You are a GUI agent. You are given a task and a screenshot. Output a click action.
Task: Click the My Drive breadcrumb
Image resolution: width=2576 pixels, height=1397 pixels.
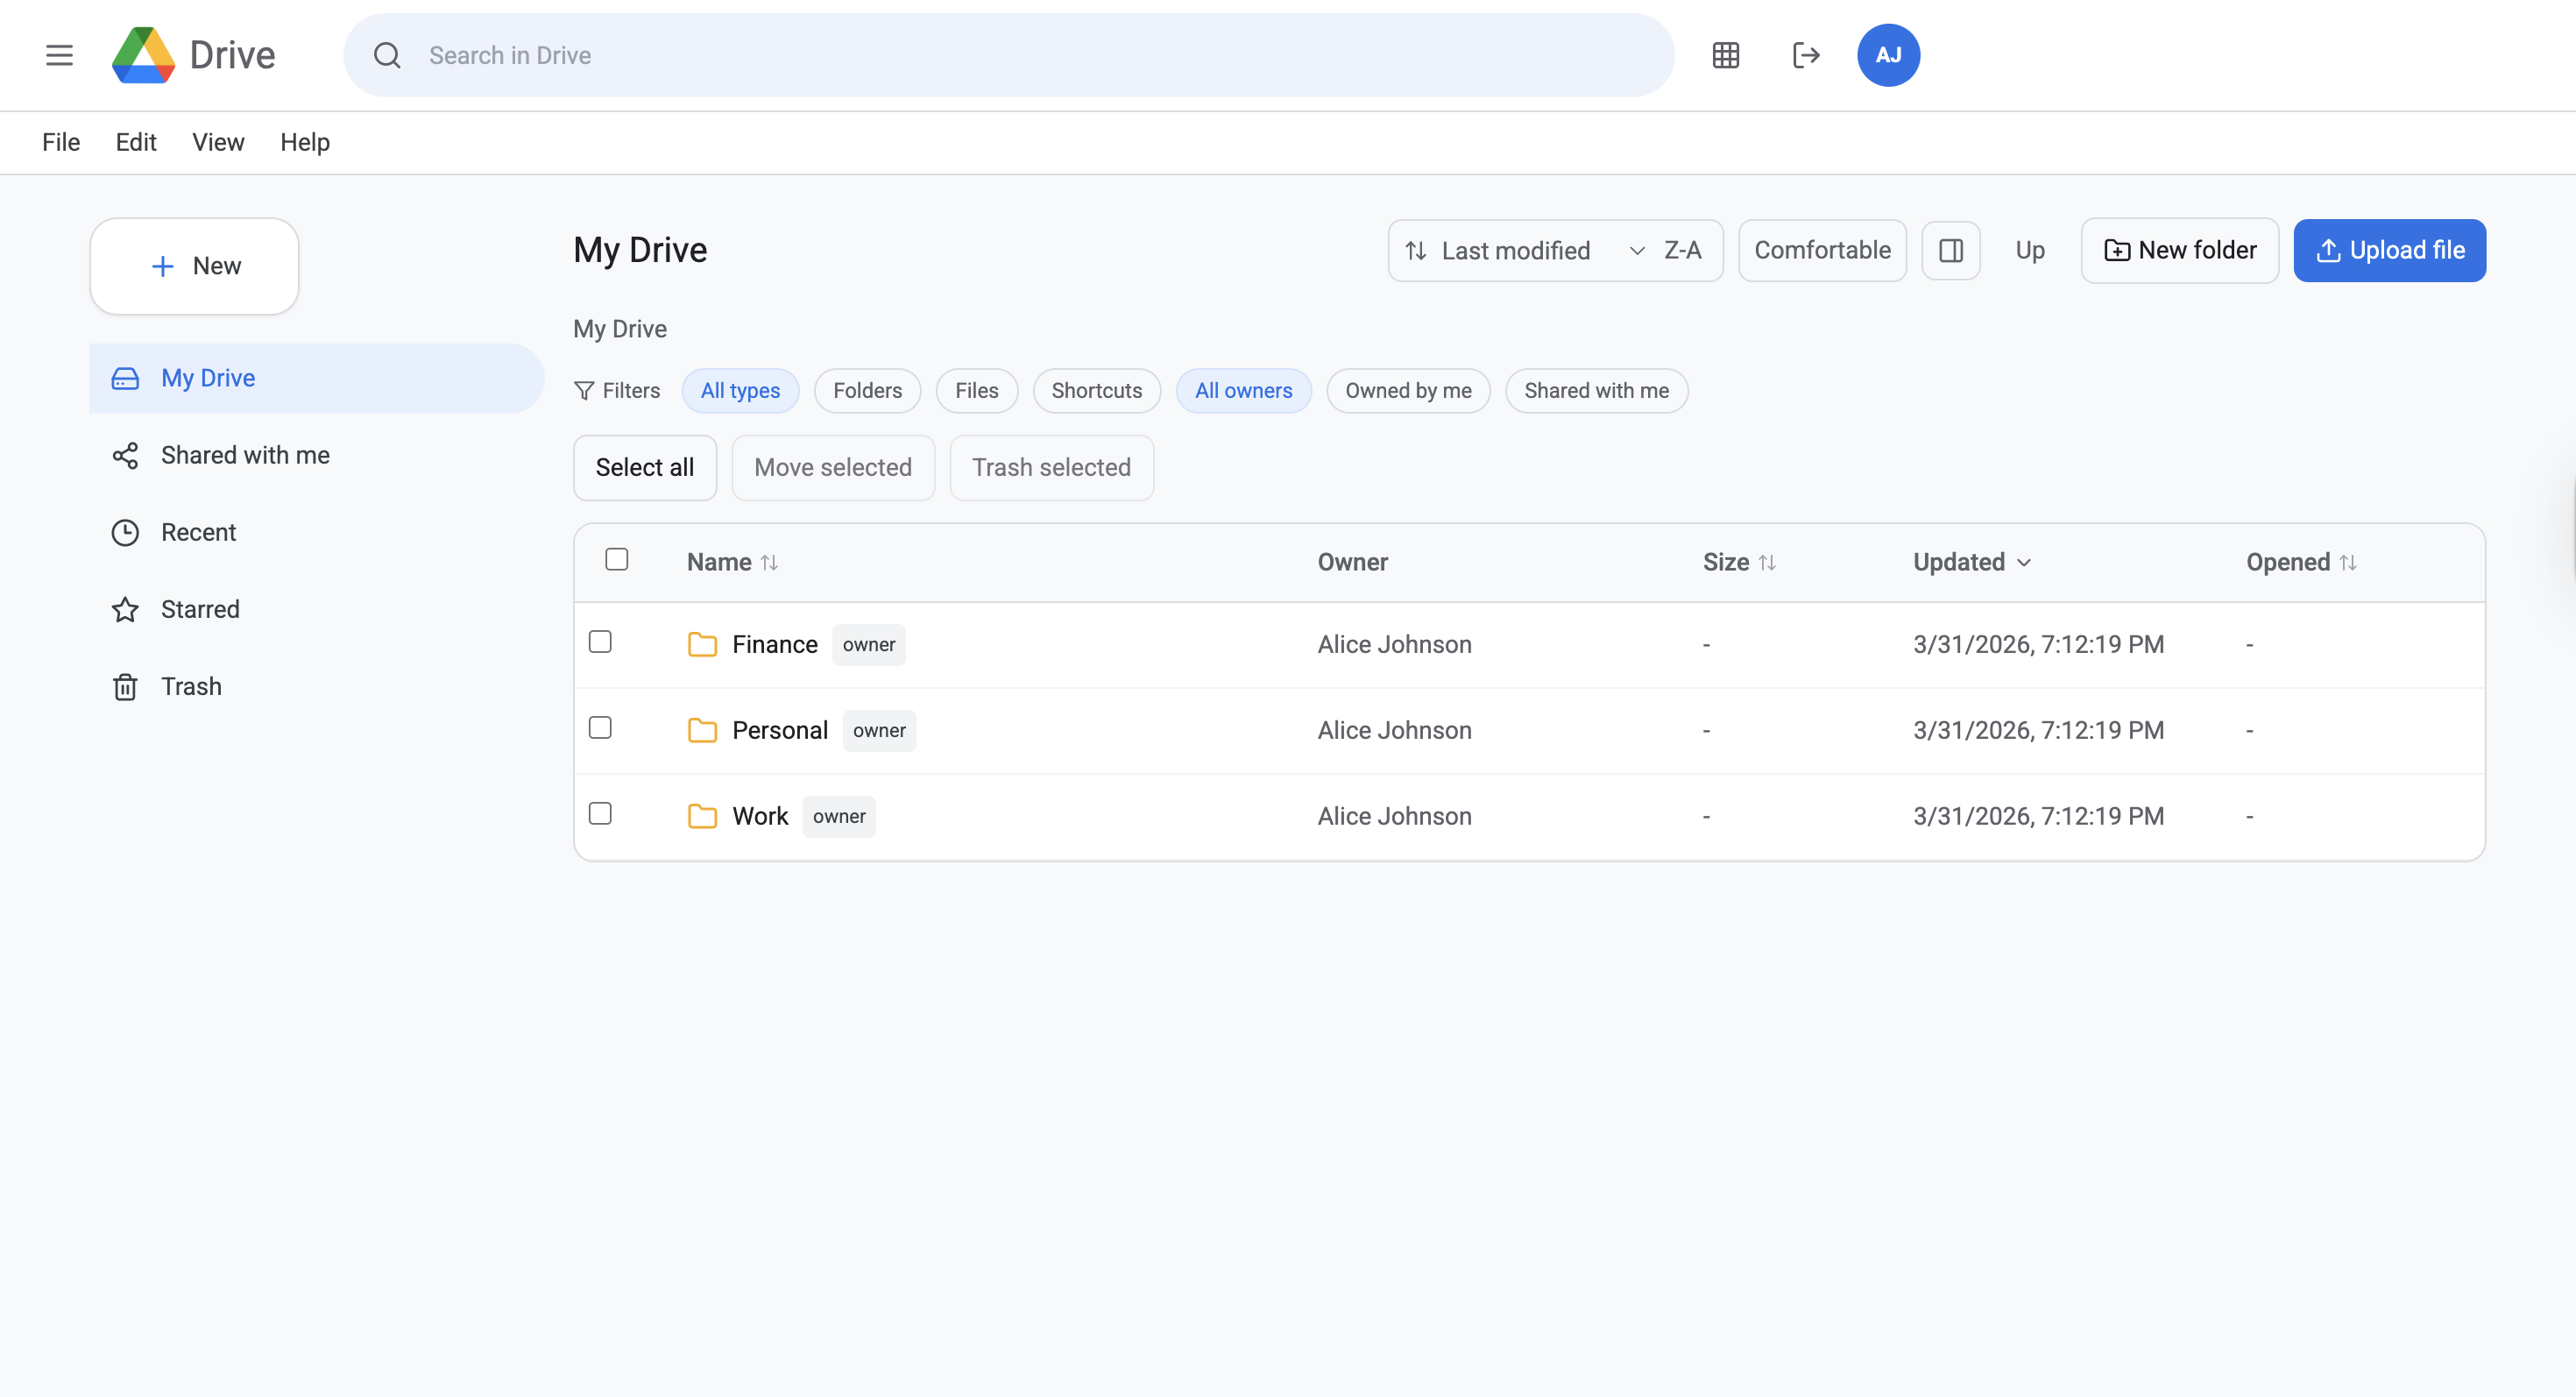pos(620,330)
